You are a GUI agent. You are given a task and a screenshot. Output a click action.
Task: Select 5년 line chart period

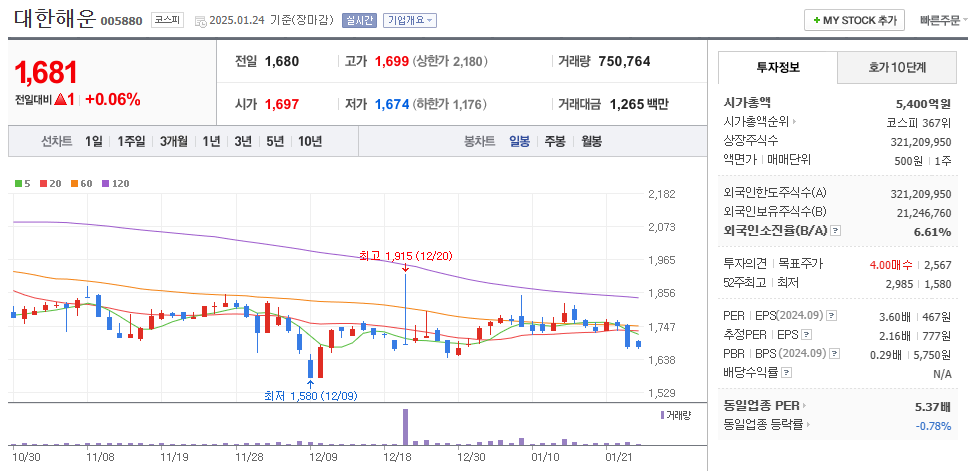pyautogui.click(x=274, y=141)
